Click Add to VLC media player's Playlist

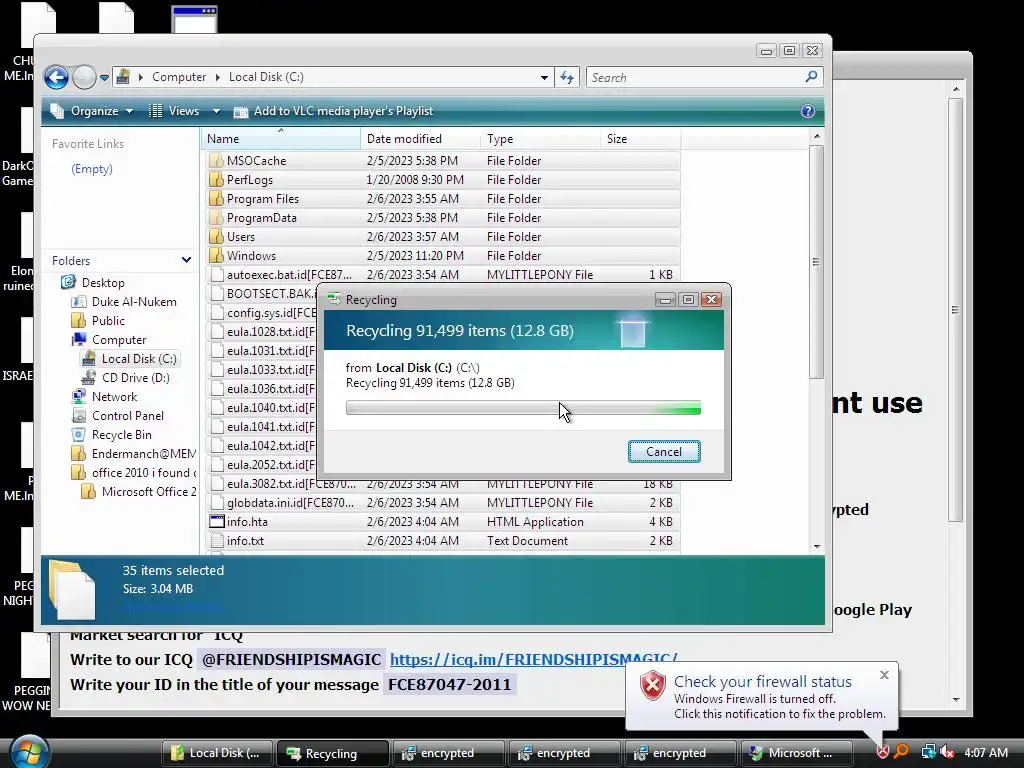[x=334, y=111]
